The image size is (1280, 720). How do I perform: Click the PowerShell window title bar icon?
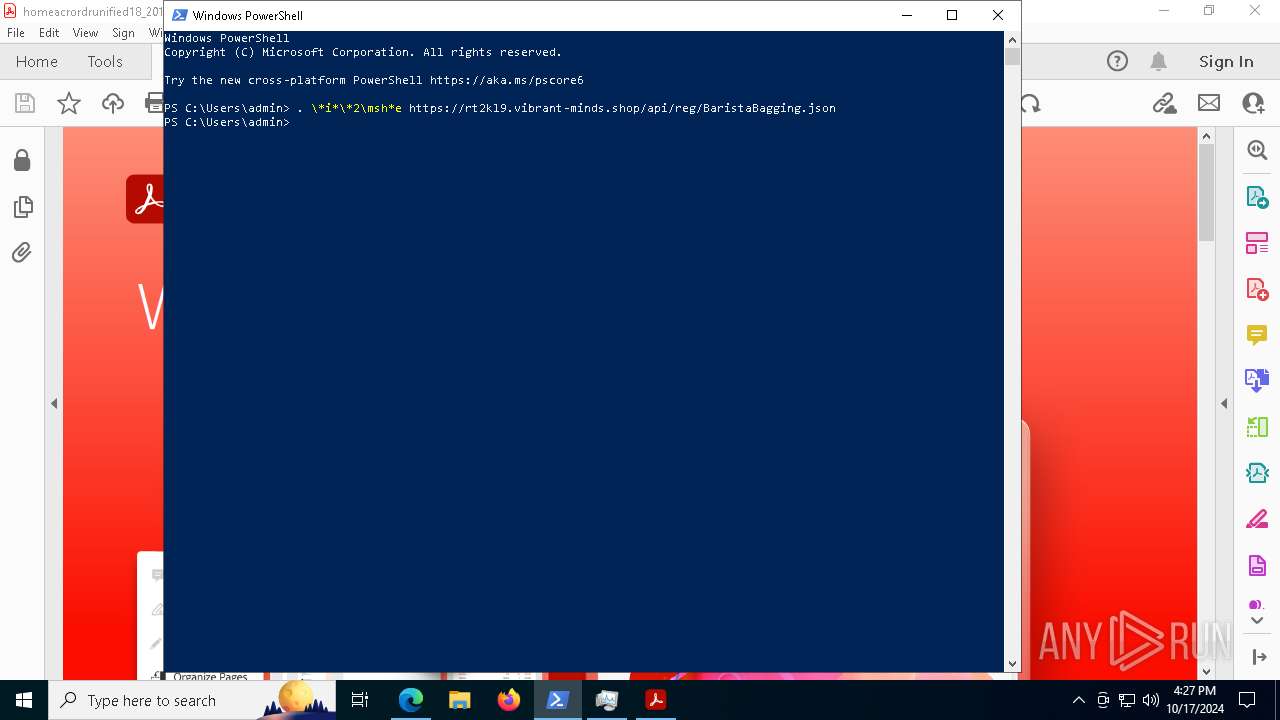[180, 15]
